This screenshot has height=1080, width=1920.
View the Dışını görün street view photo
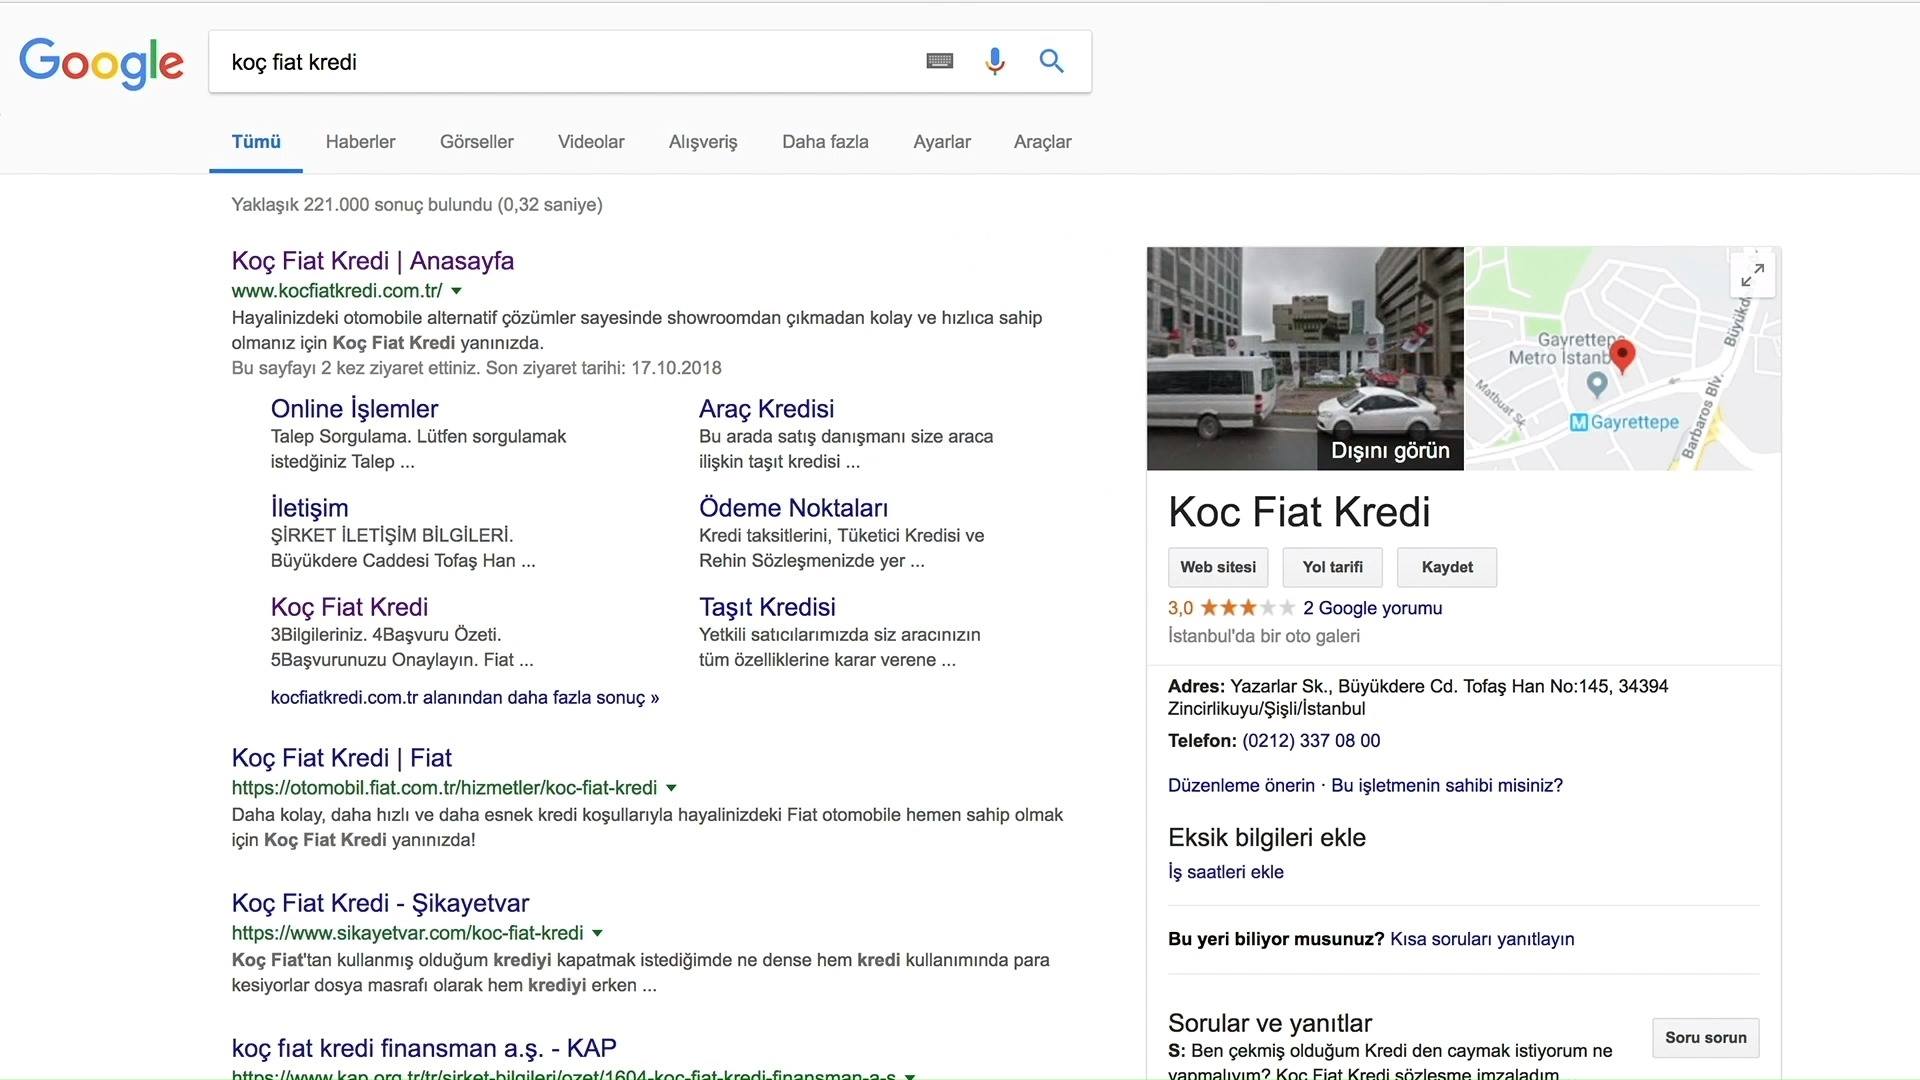pos(1305,358)
